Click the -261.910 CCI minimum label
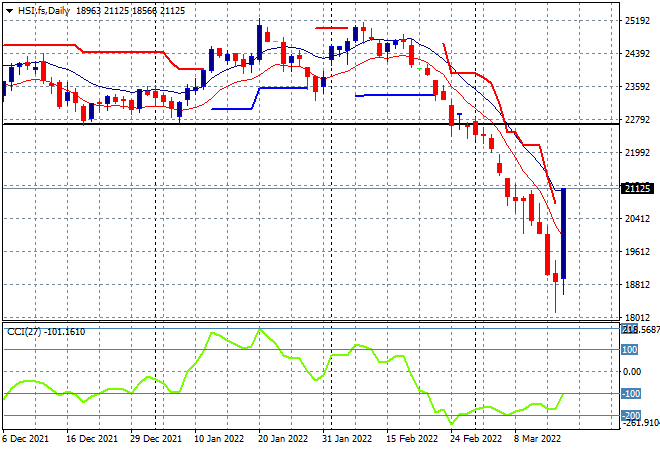Image resolution: width=660 pixels, height=450 pixels. (641, 423)
